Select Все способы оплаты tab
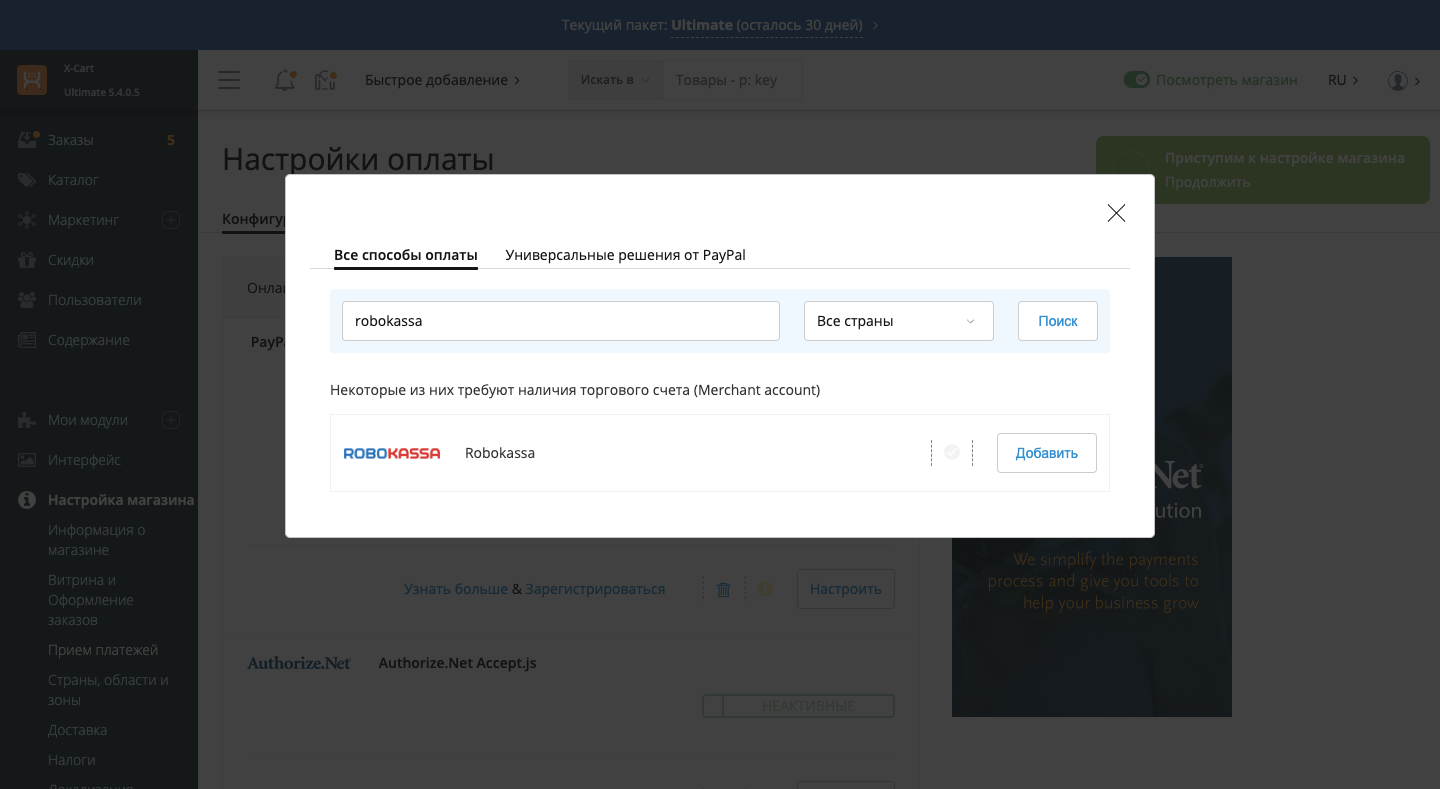Viewport: 1440px width, 789px height. click(x=405, y=255)
